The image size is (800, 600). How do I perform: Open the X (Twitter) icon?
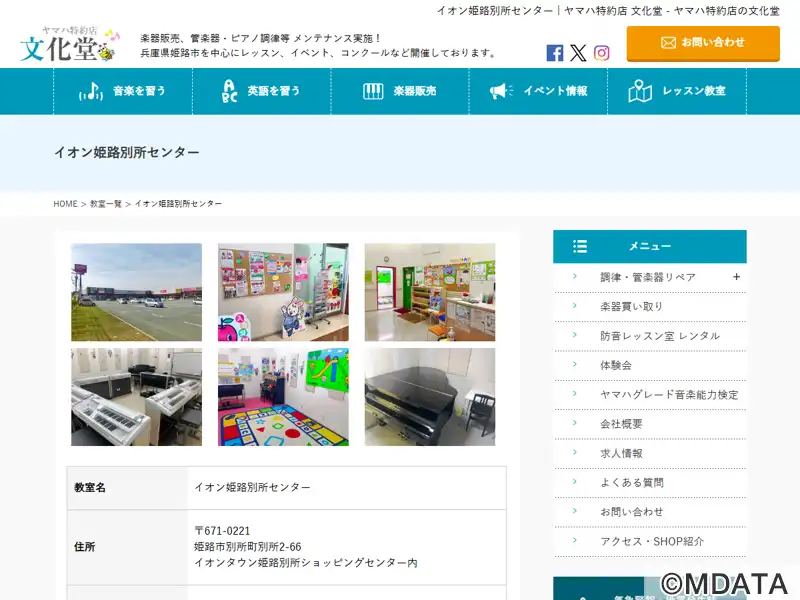pos(578,53)
